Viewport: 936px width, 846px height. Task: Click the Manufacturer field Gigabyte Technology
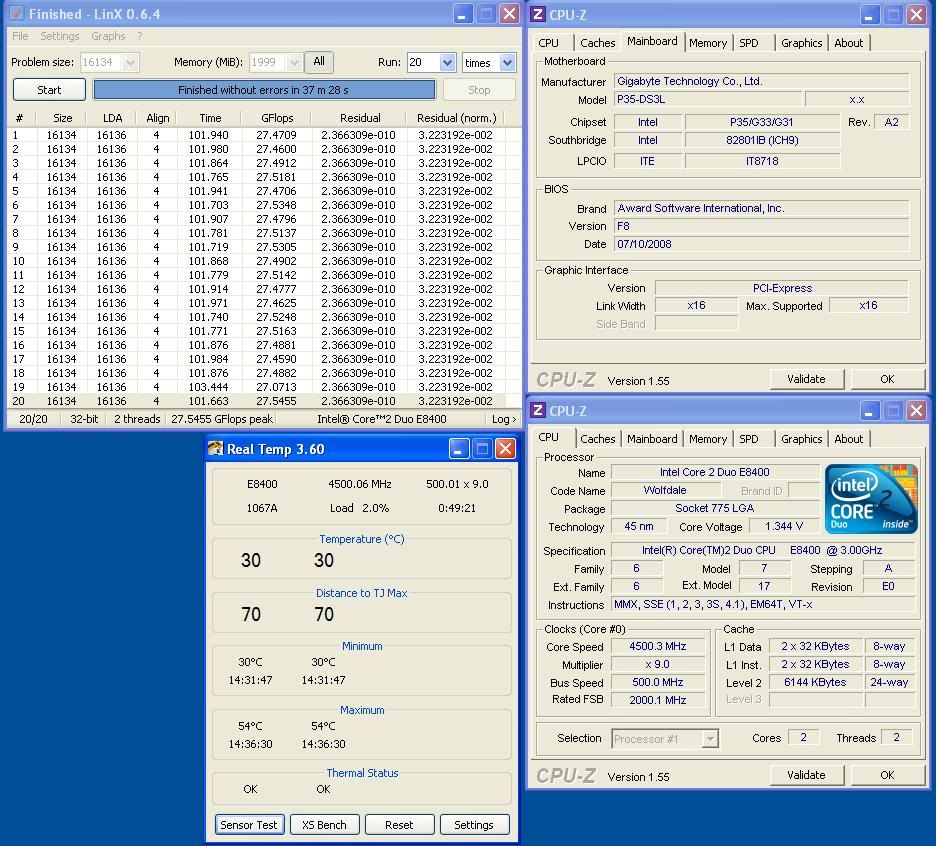(762, 81)
